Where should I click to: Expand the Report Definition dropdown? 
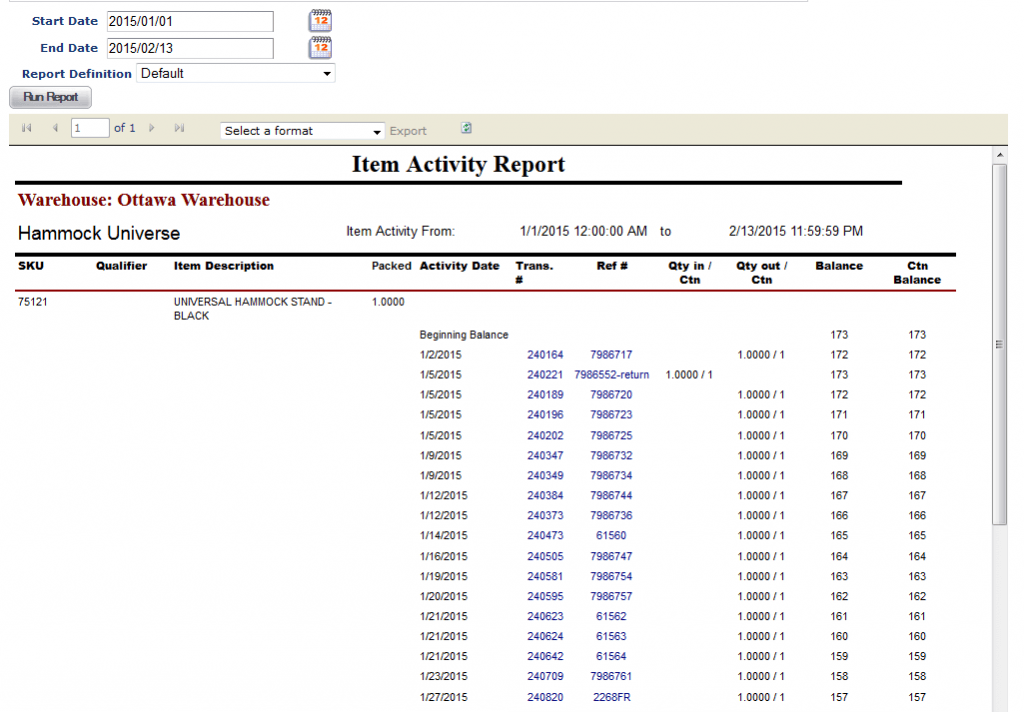point(326,74)
